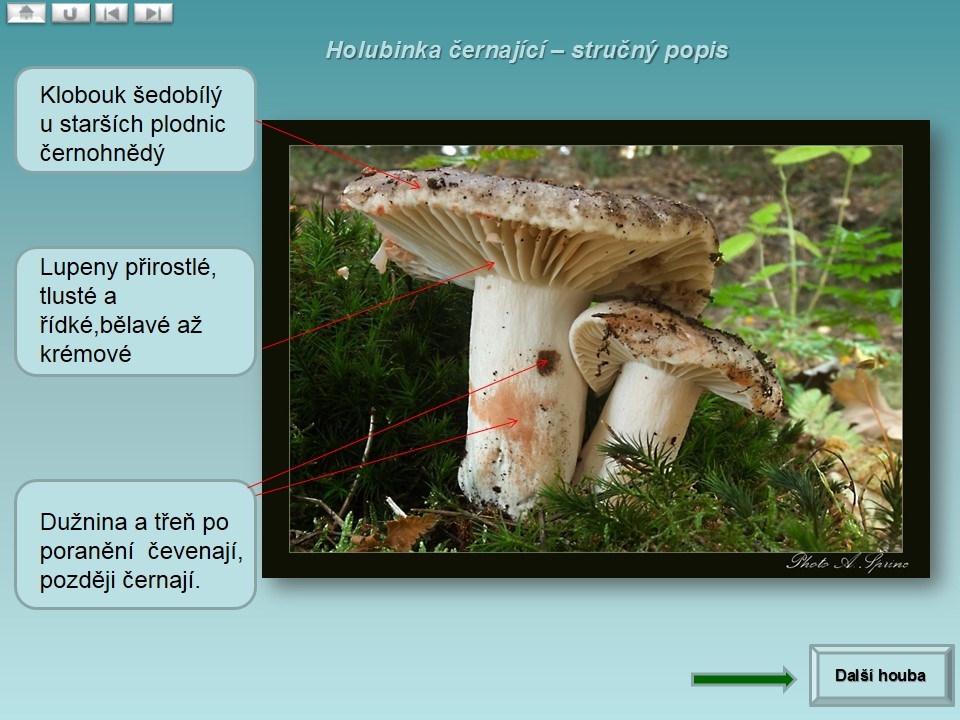Image resolution: width=960 pixels, height=720 pixels.
Task: Click the "Dužnina a třeň" callout box
Action: pyautogui.click(x=135, y=545)
